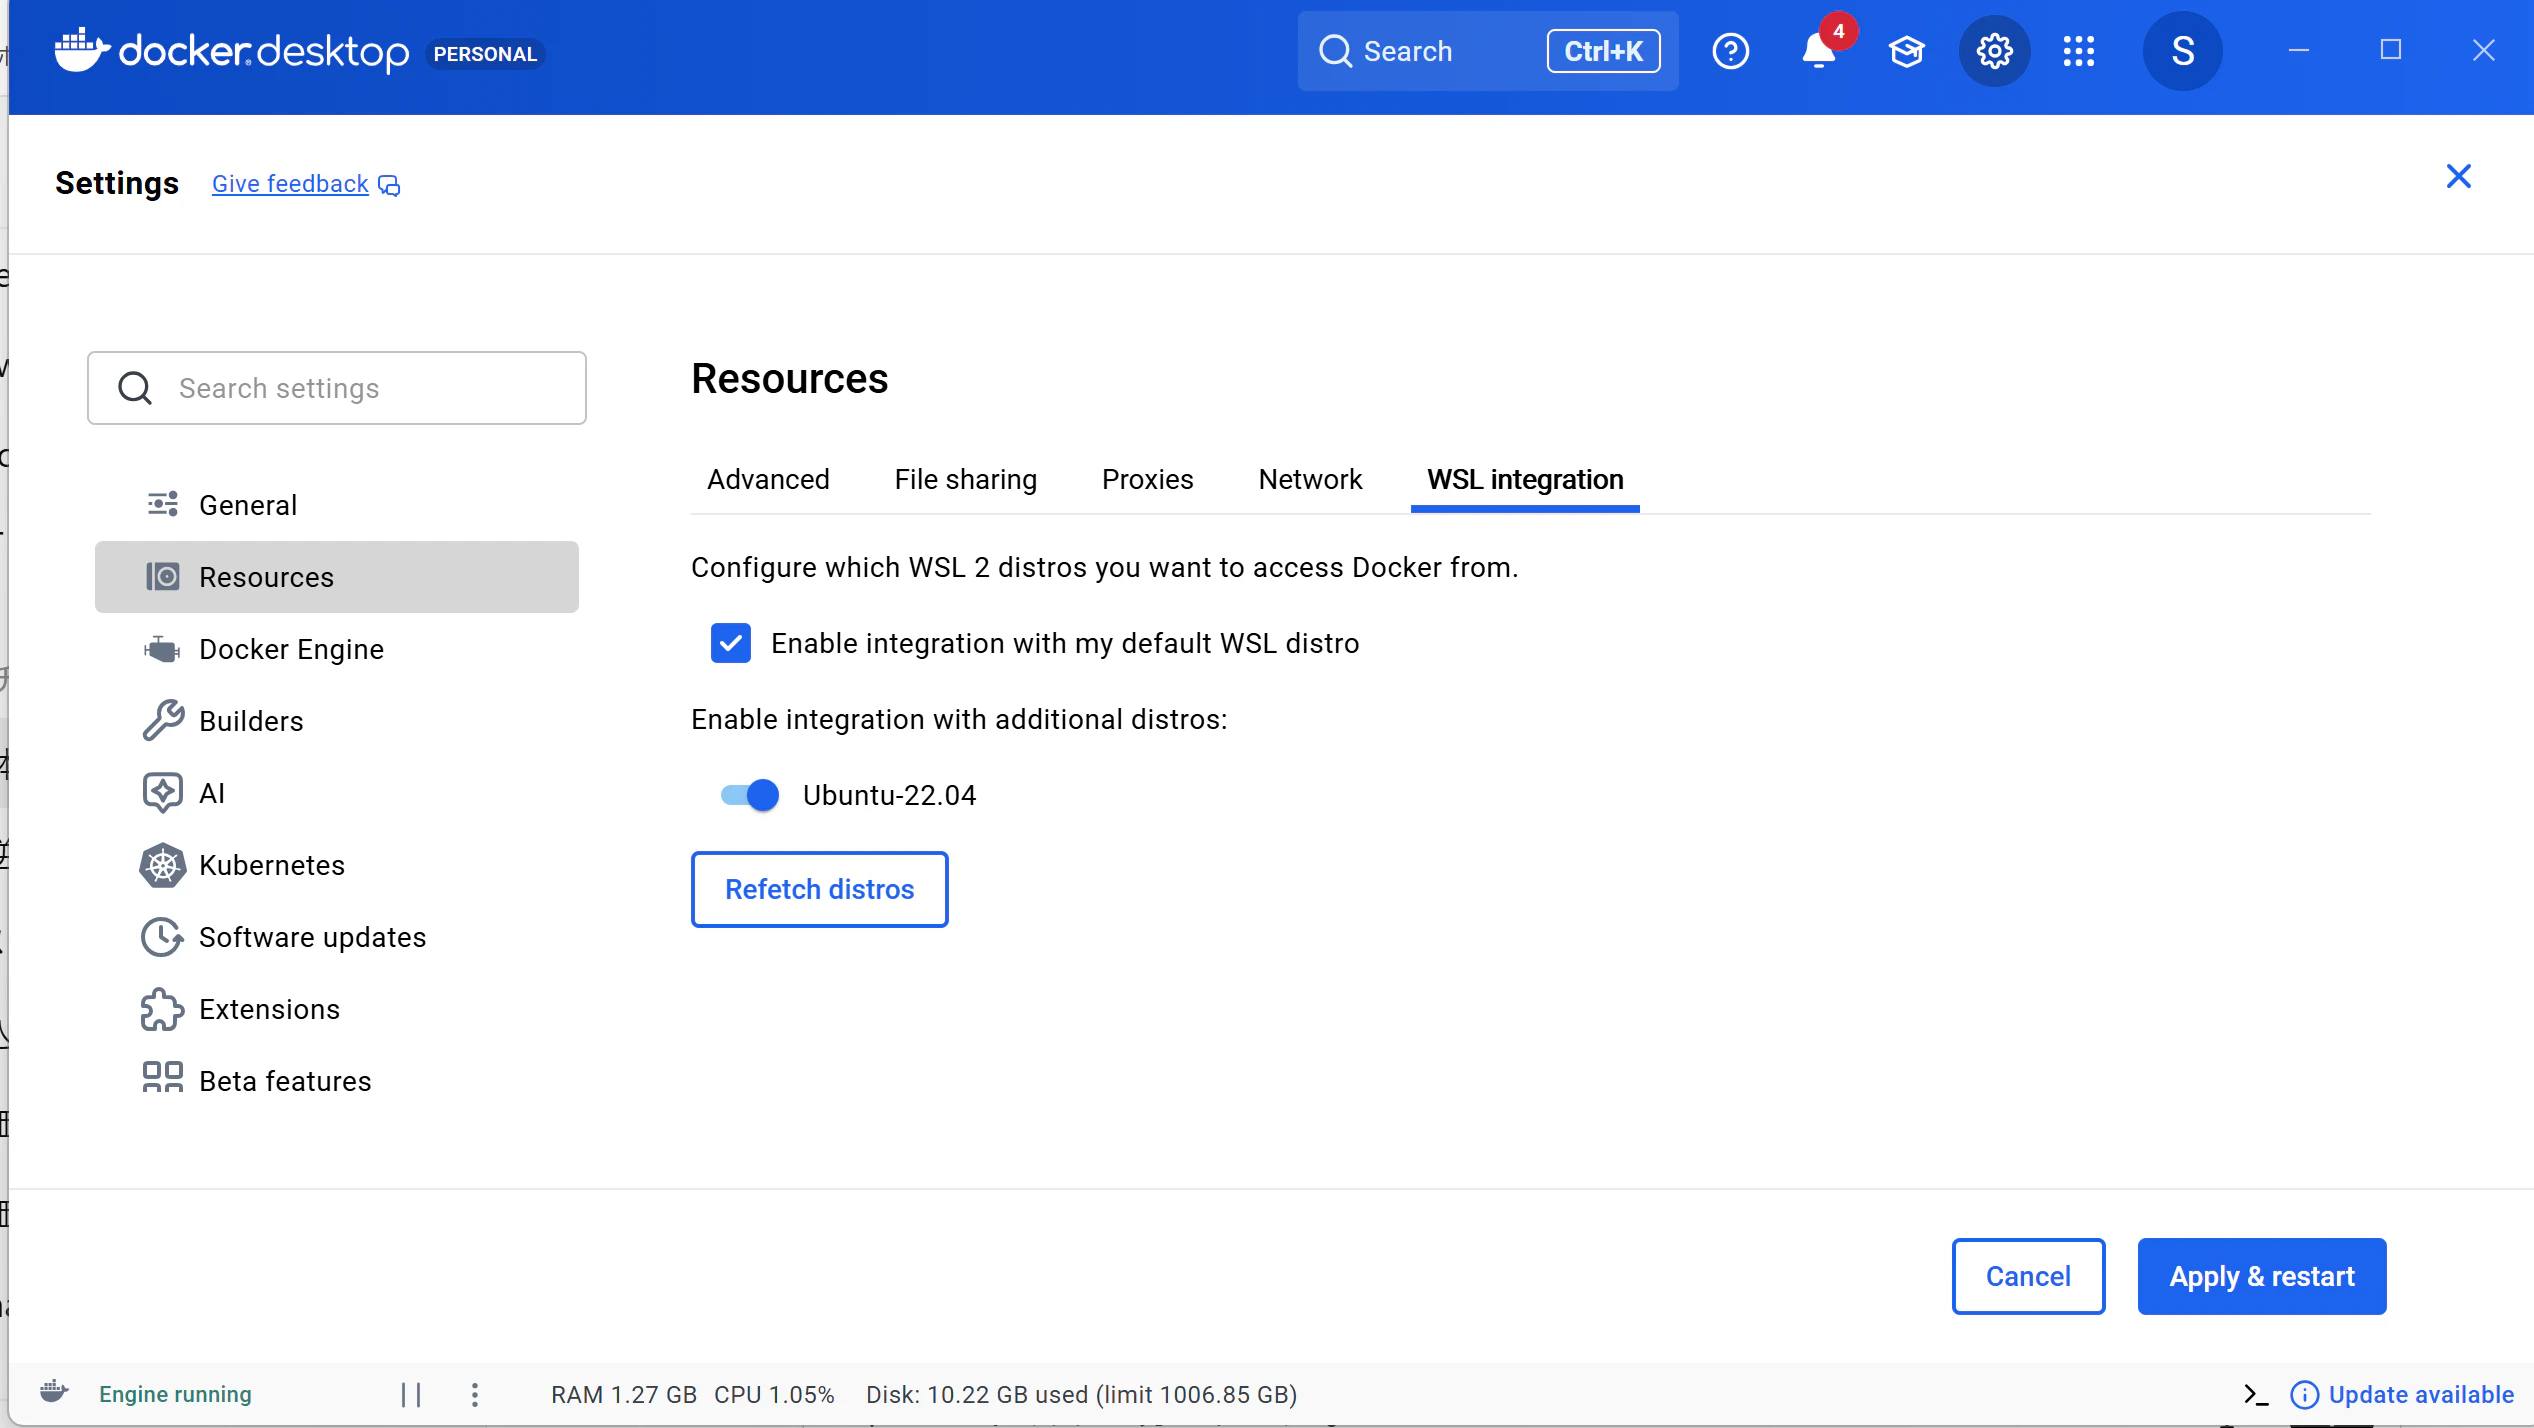Screen dimensions: 2534x1428
Task: Open the terminal icon in status bar
Action: tap(2256, 1394)
